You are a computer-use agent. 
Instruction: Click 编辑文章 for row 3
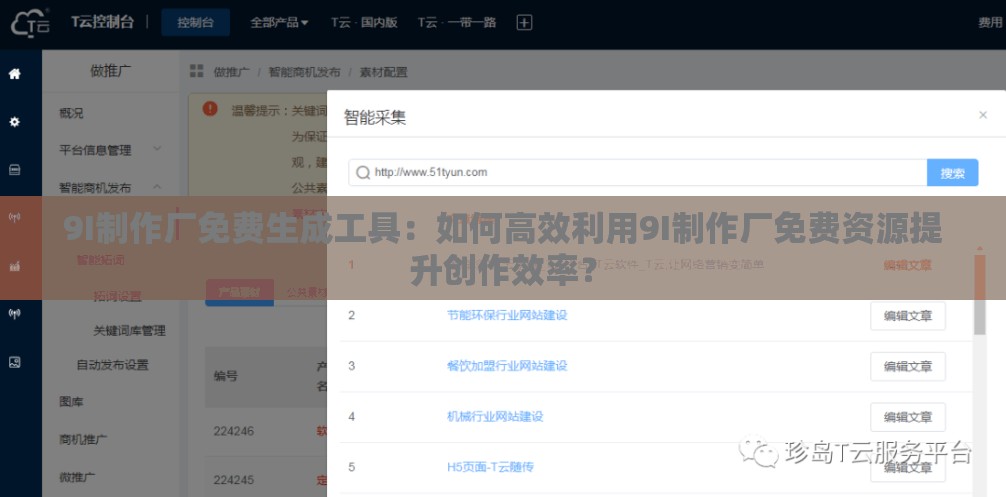[x=908, y=366]
